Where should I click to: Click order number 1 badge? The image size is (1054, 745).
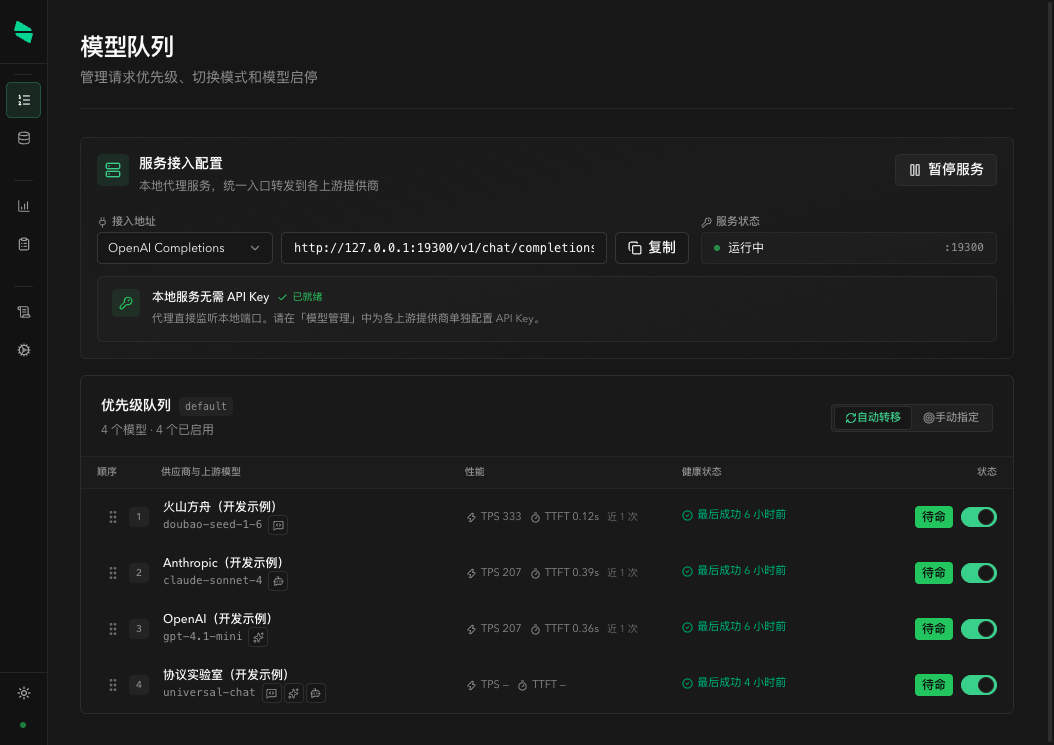coord(139,517)
